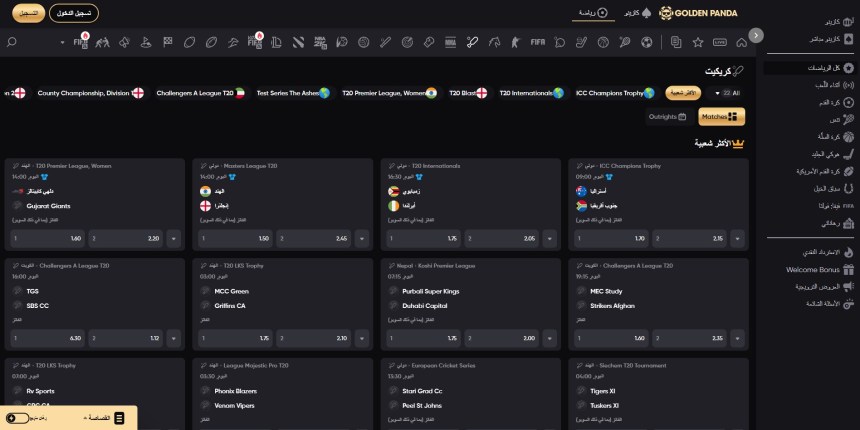
Task: Expand more markets for MCC Green match
Action: point(361,338)
